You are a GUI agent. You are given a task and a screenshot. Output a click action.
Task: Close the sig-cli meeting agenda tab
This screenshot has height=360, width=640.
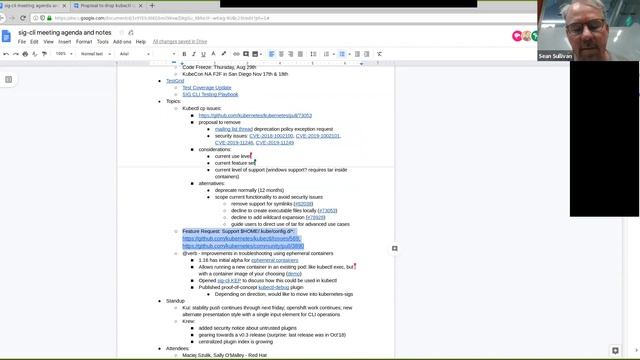(x=64, y=6)
